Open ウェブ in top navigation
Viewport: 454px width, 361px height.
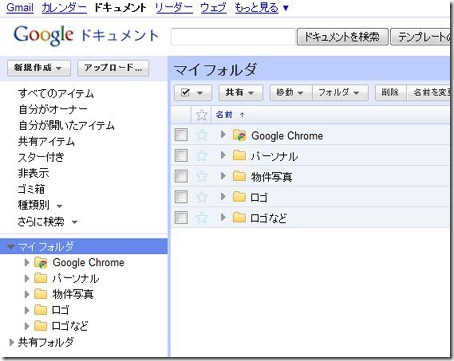213,7
